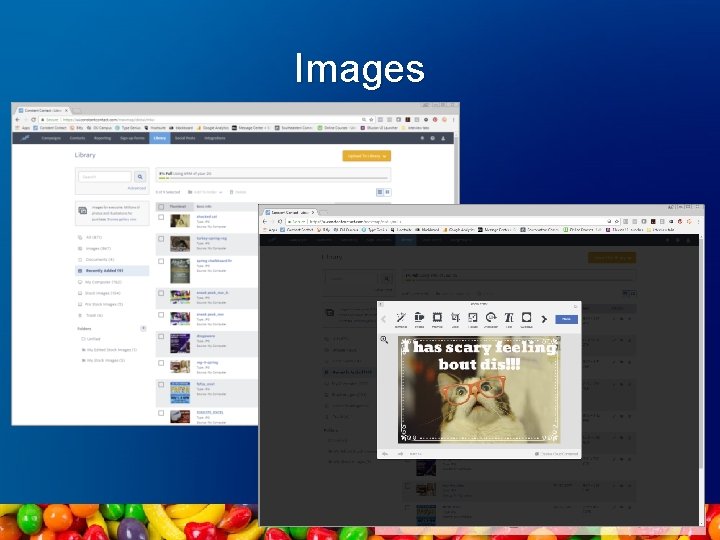Switch to list view in the back window
Image resolution: width=720 pixels, height=540 pixels.
point(380,192)
